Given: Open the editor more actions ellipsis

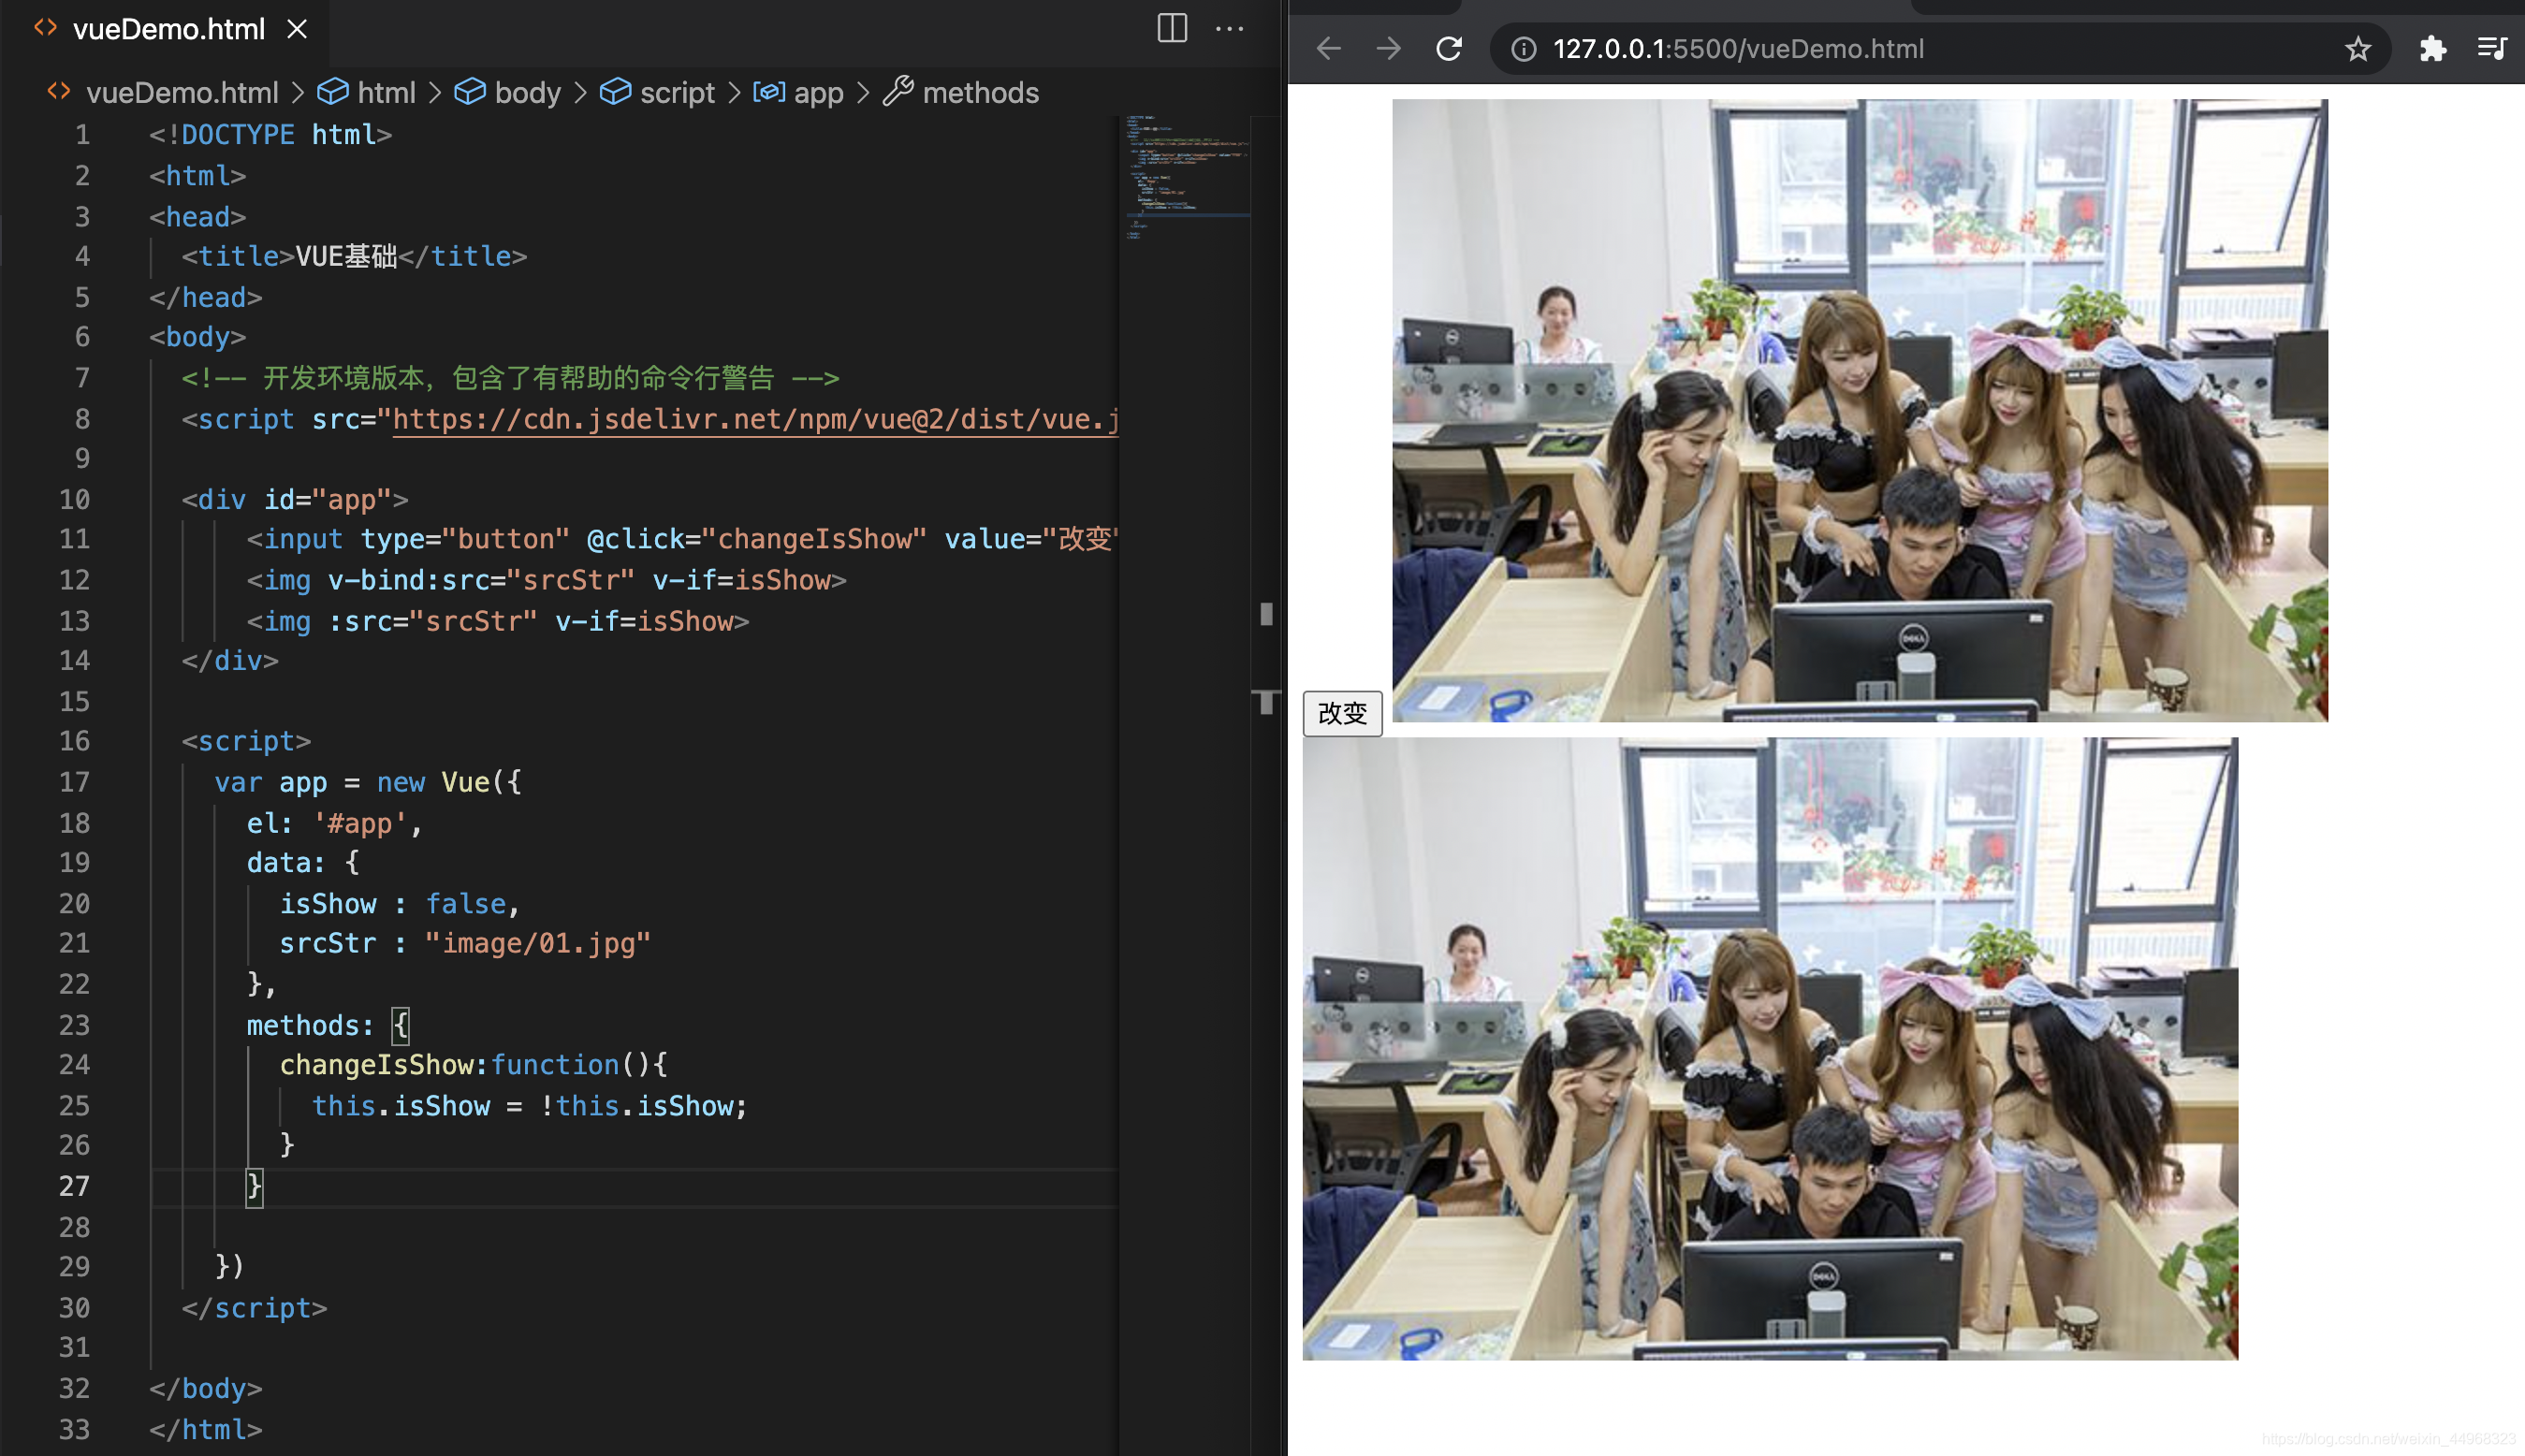Looking at the screenshot, I should 1229,28.
